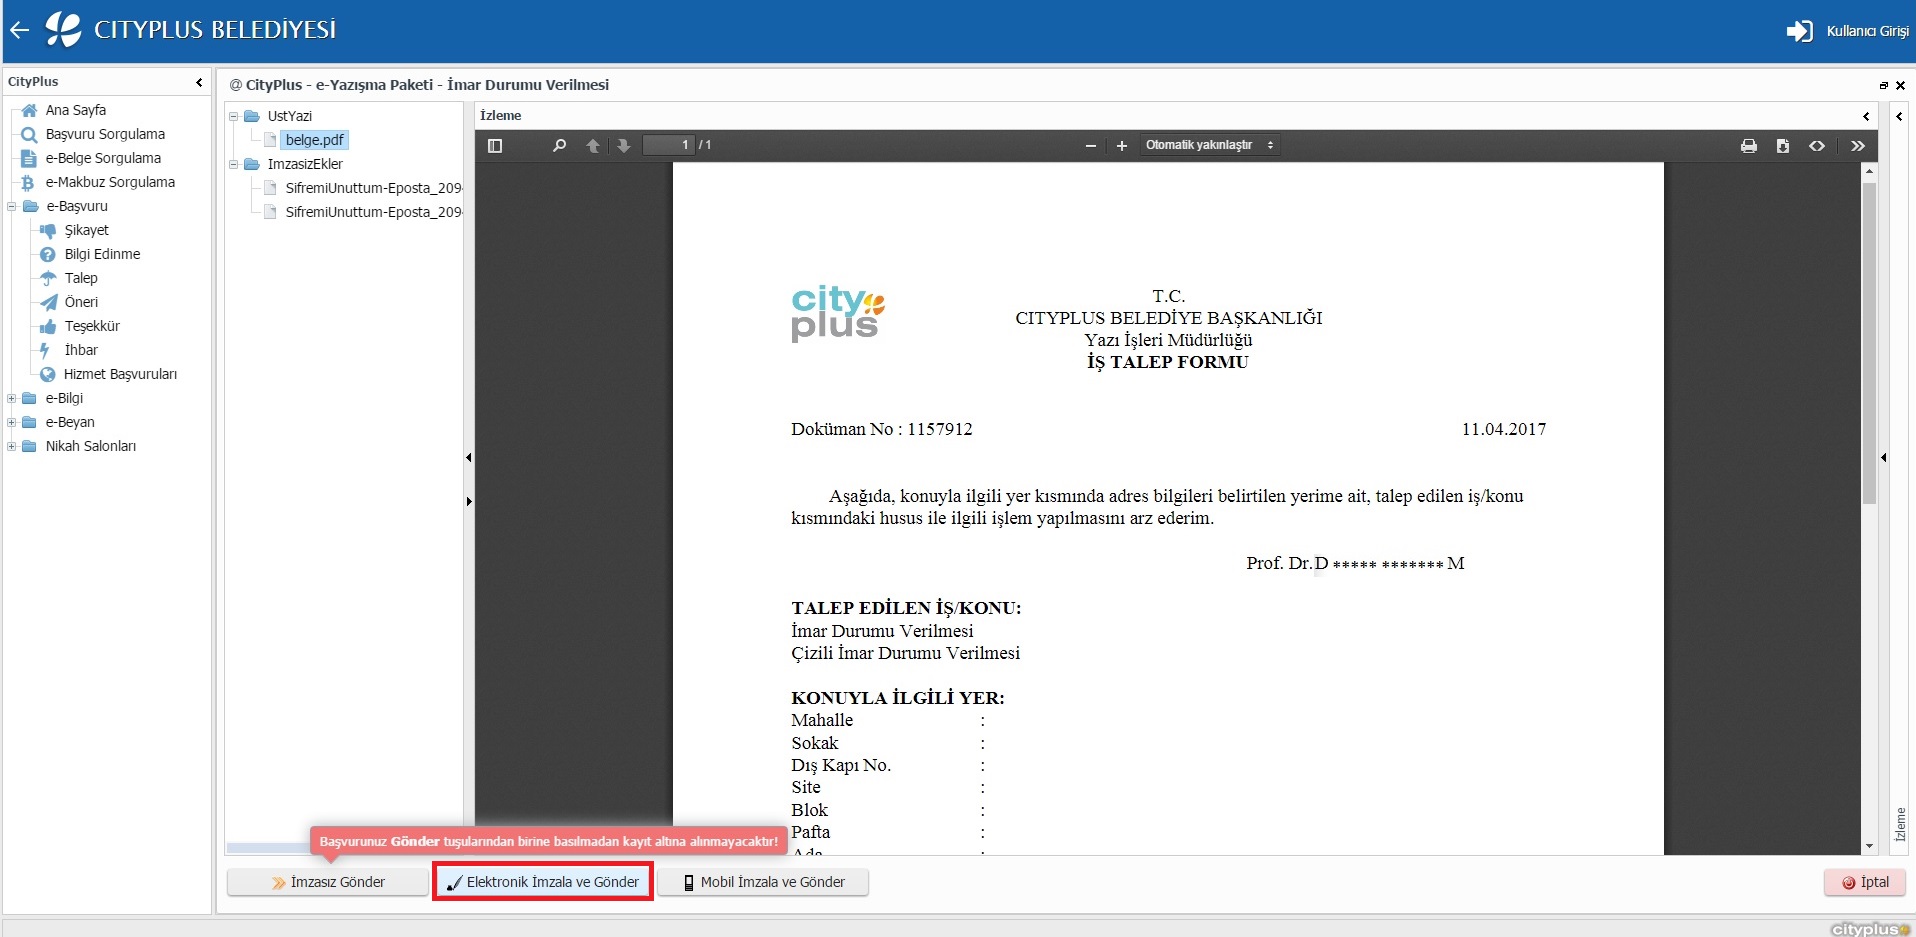This screenshot has width=1916, height=937.
Task: Click the Hizmet Başvuruları globe icon
Action: point(47,374)
